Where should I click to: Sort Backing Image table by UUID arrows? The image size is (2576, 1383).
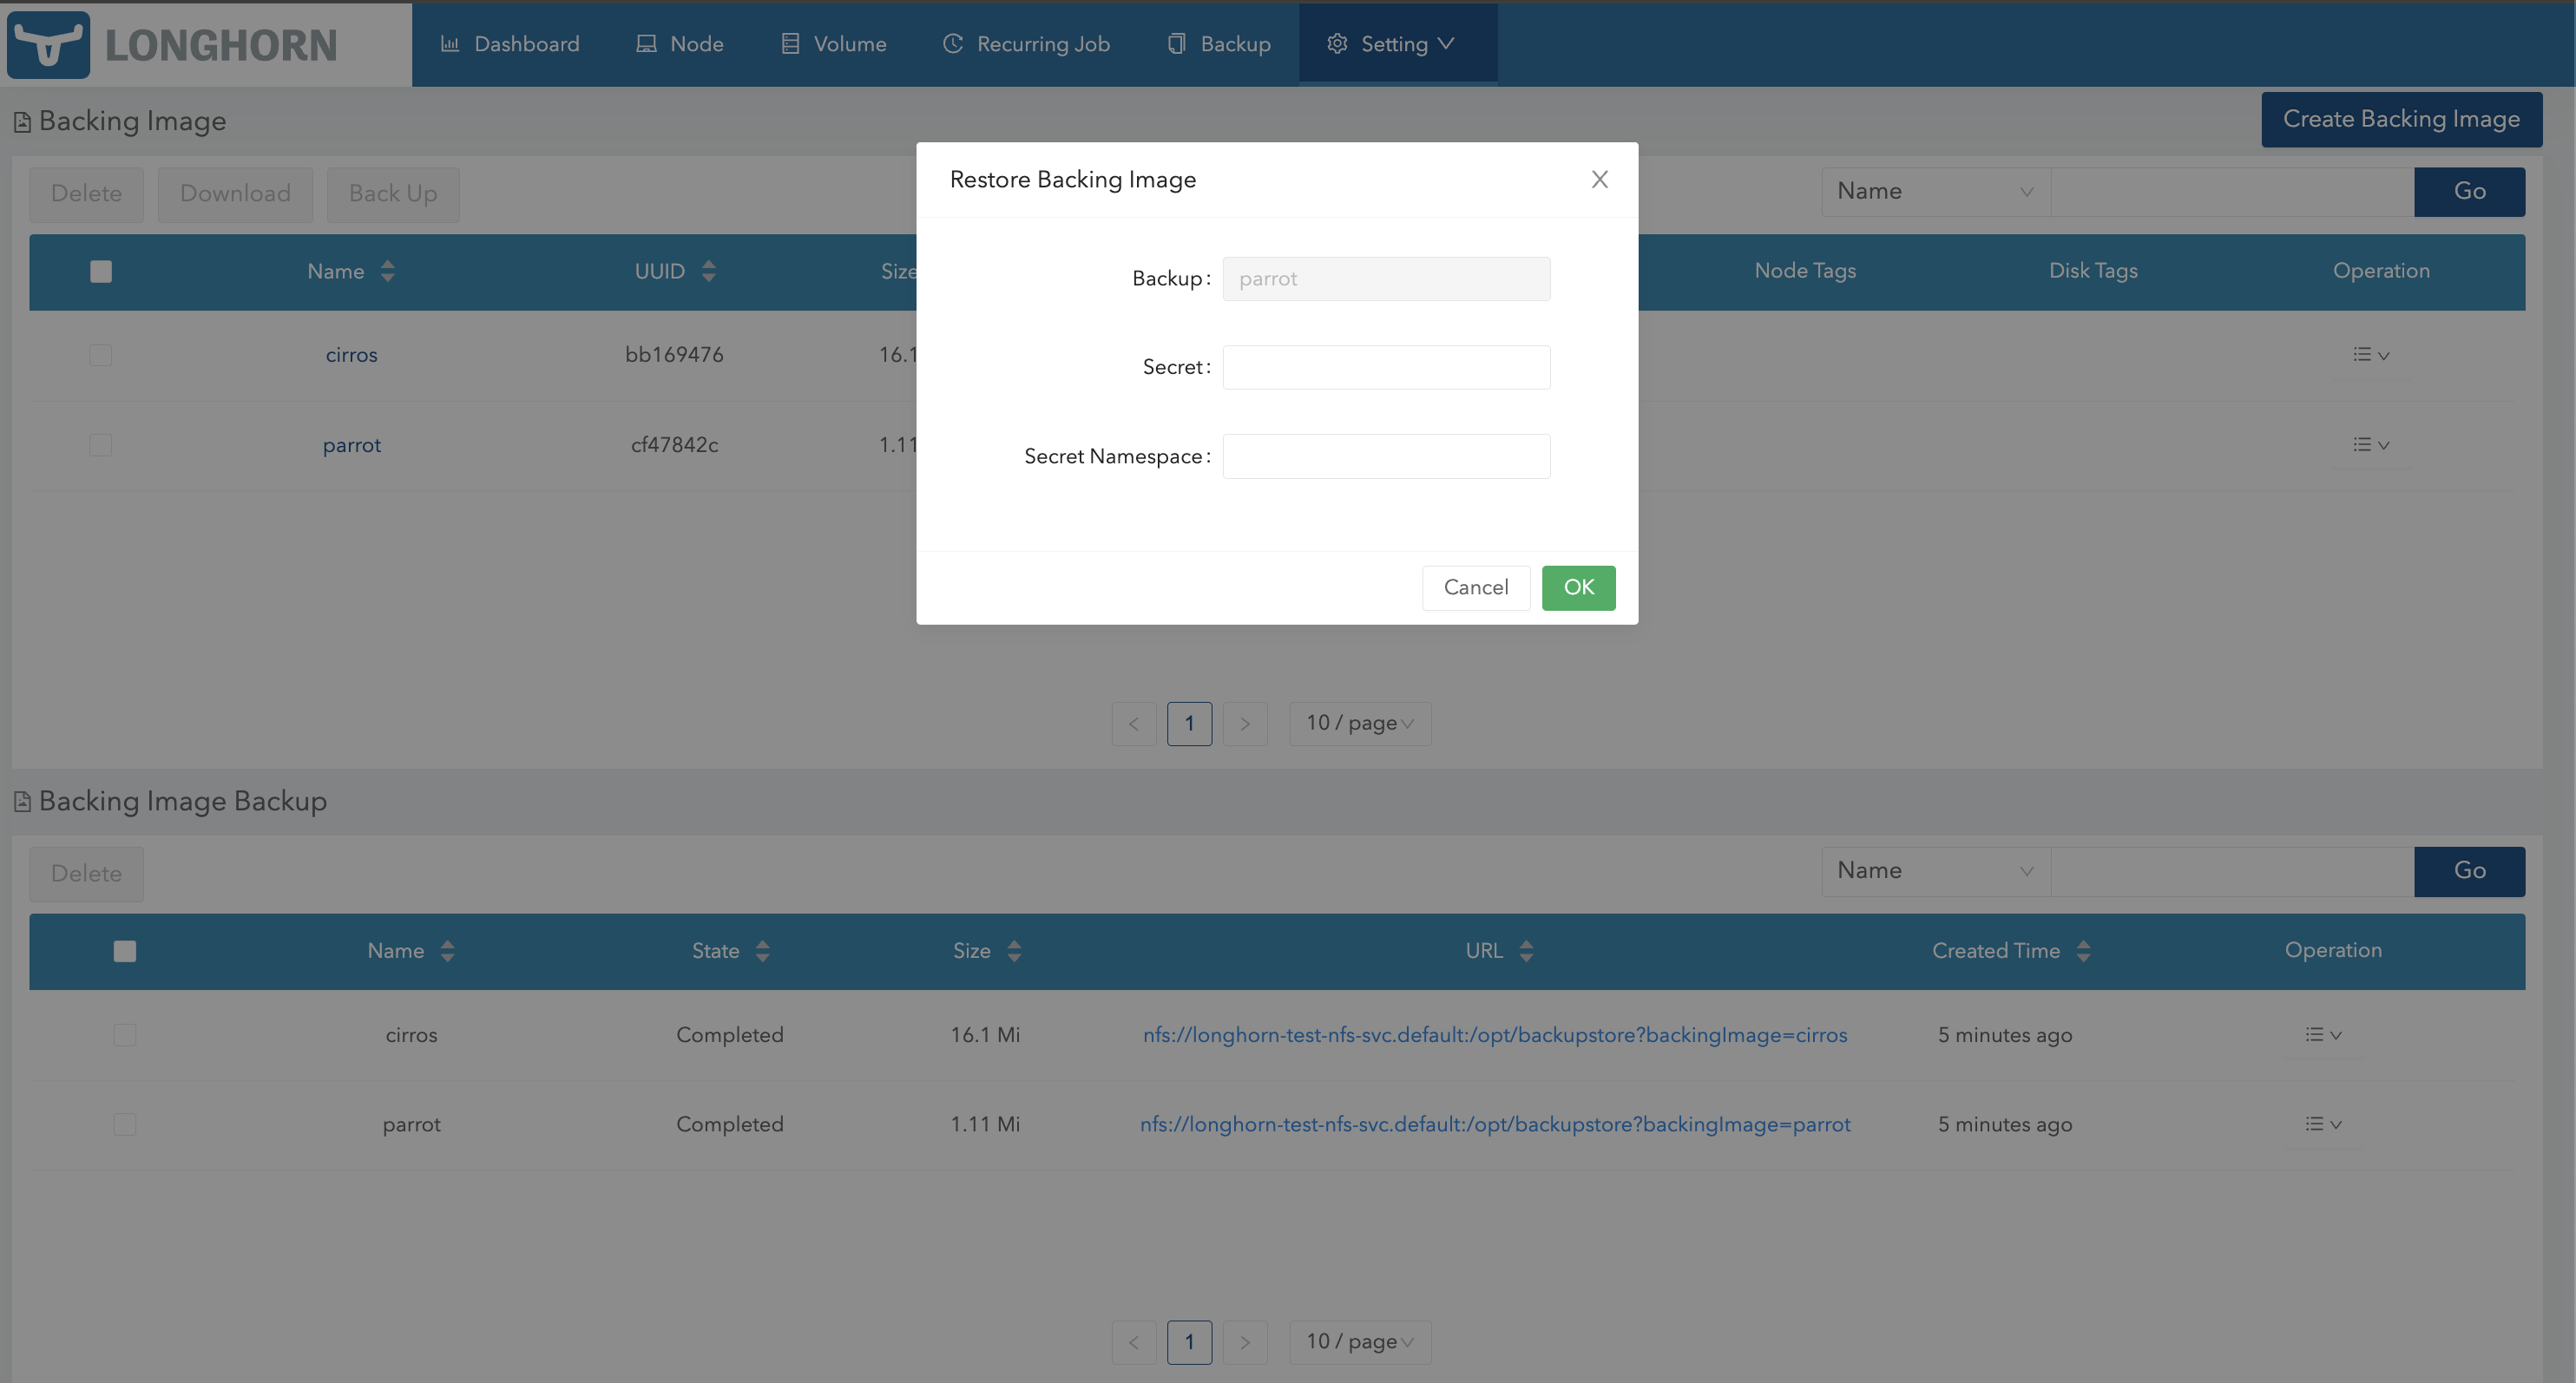tap(708, 271)
